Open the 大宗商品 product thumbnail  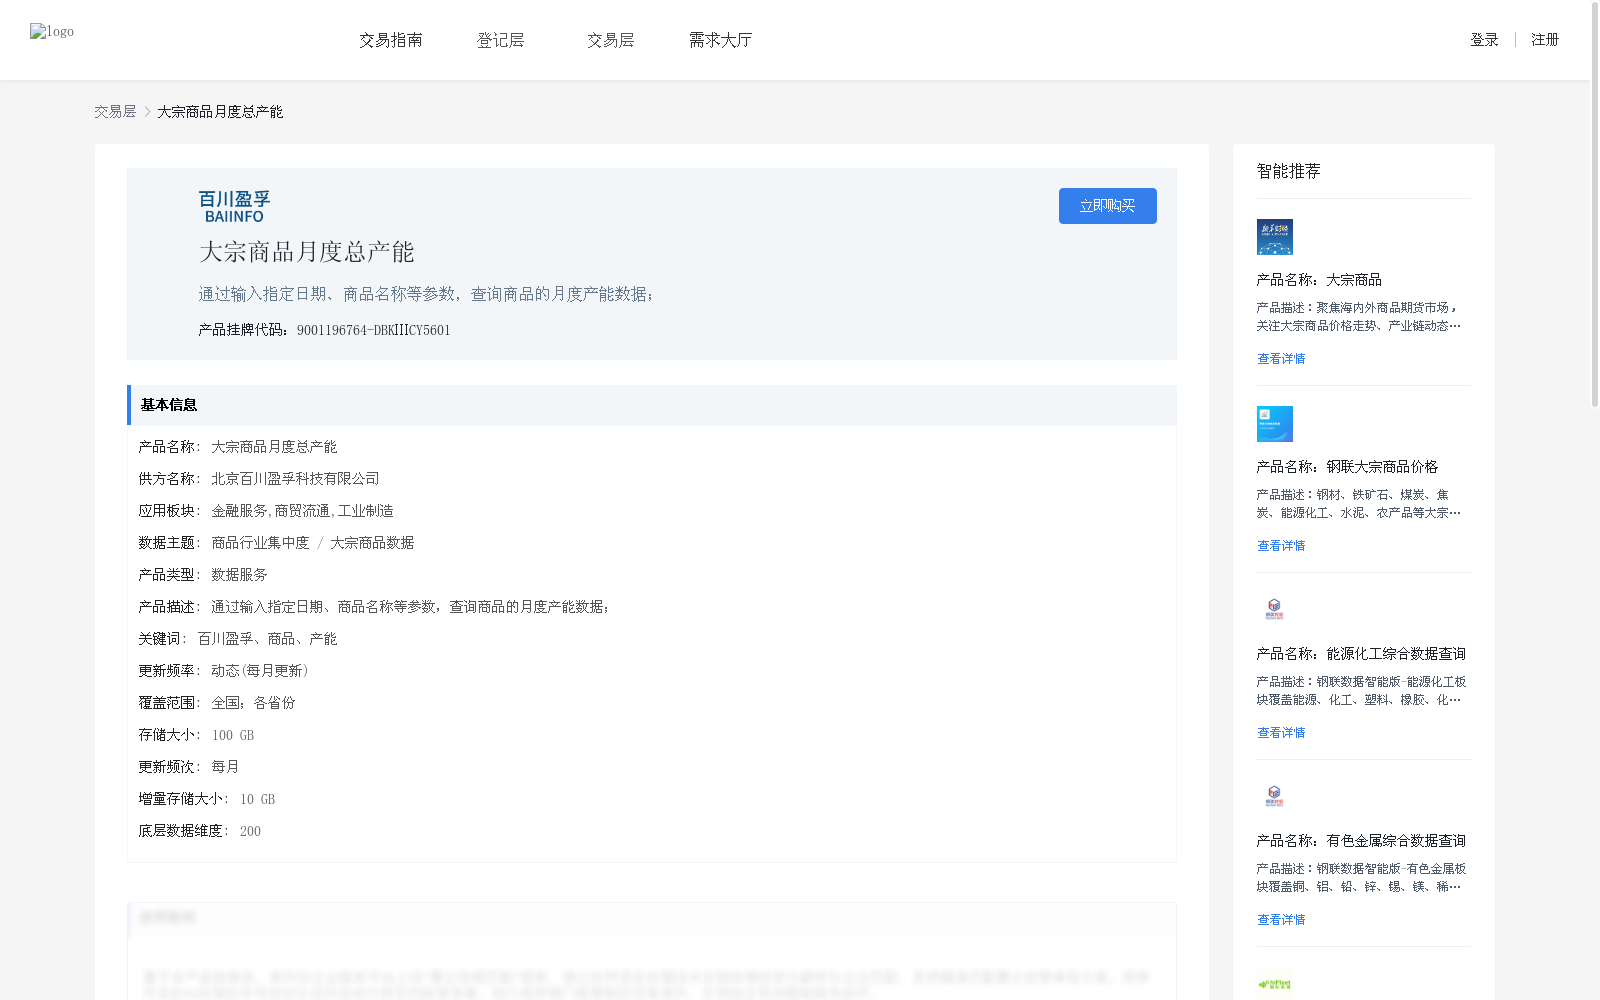(1275, 237)
